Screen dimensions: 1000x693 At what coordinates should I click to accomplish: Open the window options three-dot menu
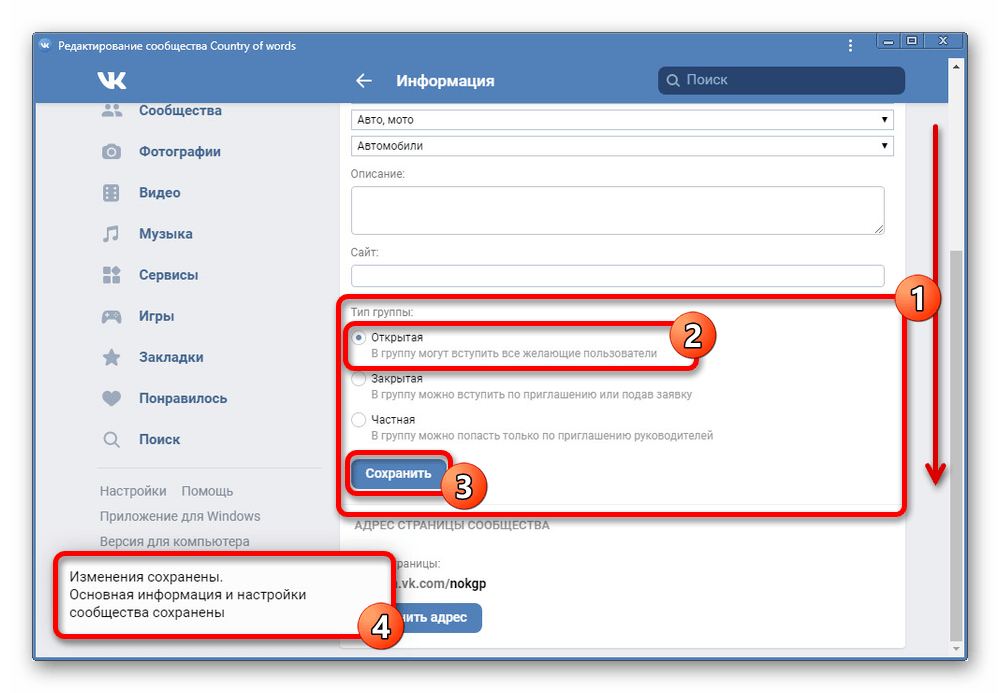pos(850,44)
